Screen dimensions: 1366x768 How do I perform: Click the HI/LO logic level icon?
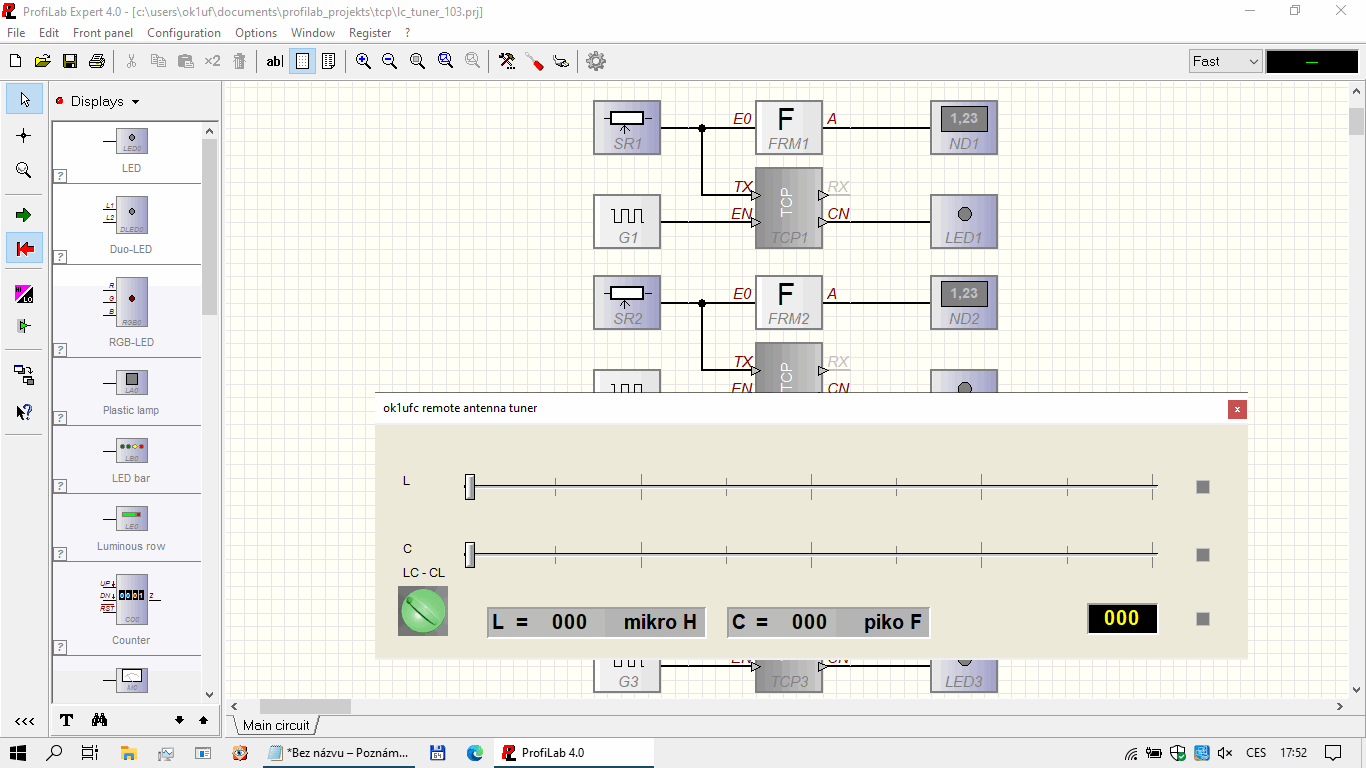tap(24, 294)
